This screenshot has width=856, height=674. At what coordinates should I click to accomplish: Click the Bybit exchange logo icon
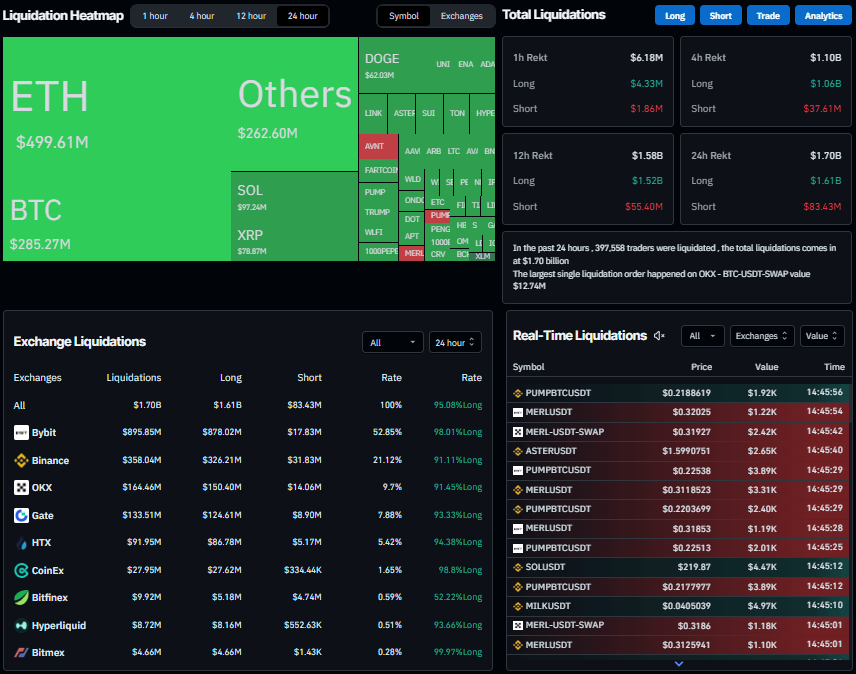[21, 433]
